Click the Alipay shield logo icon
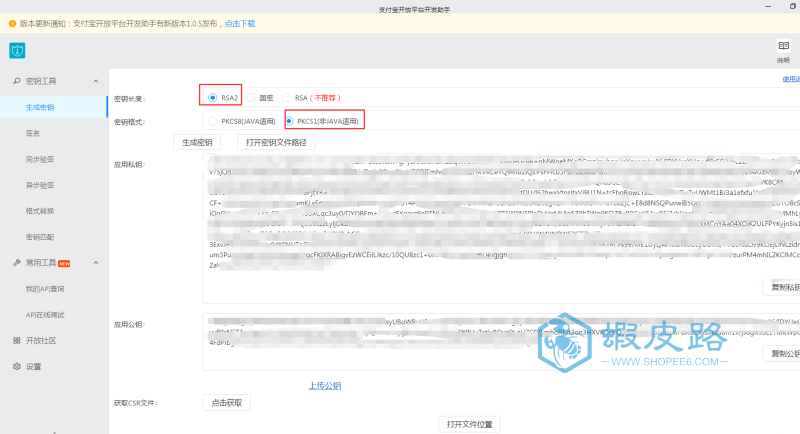Screen dimensions: 800x434 click(17, 50)
